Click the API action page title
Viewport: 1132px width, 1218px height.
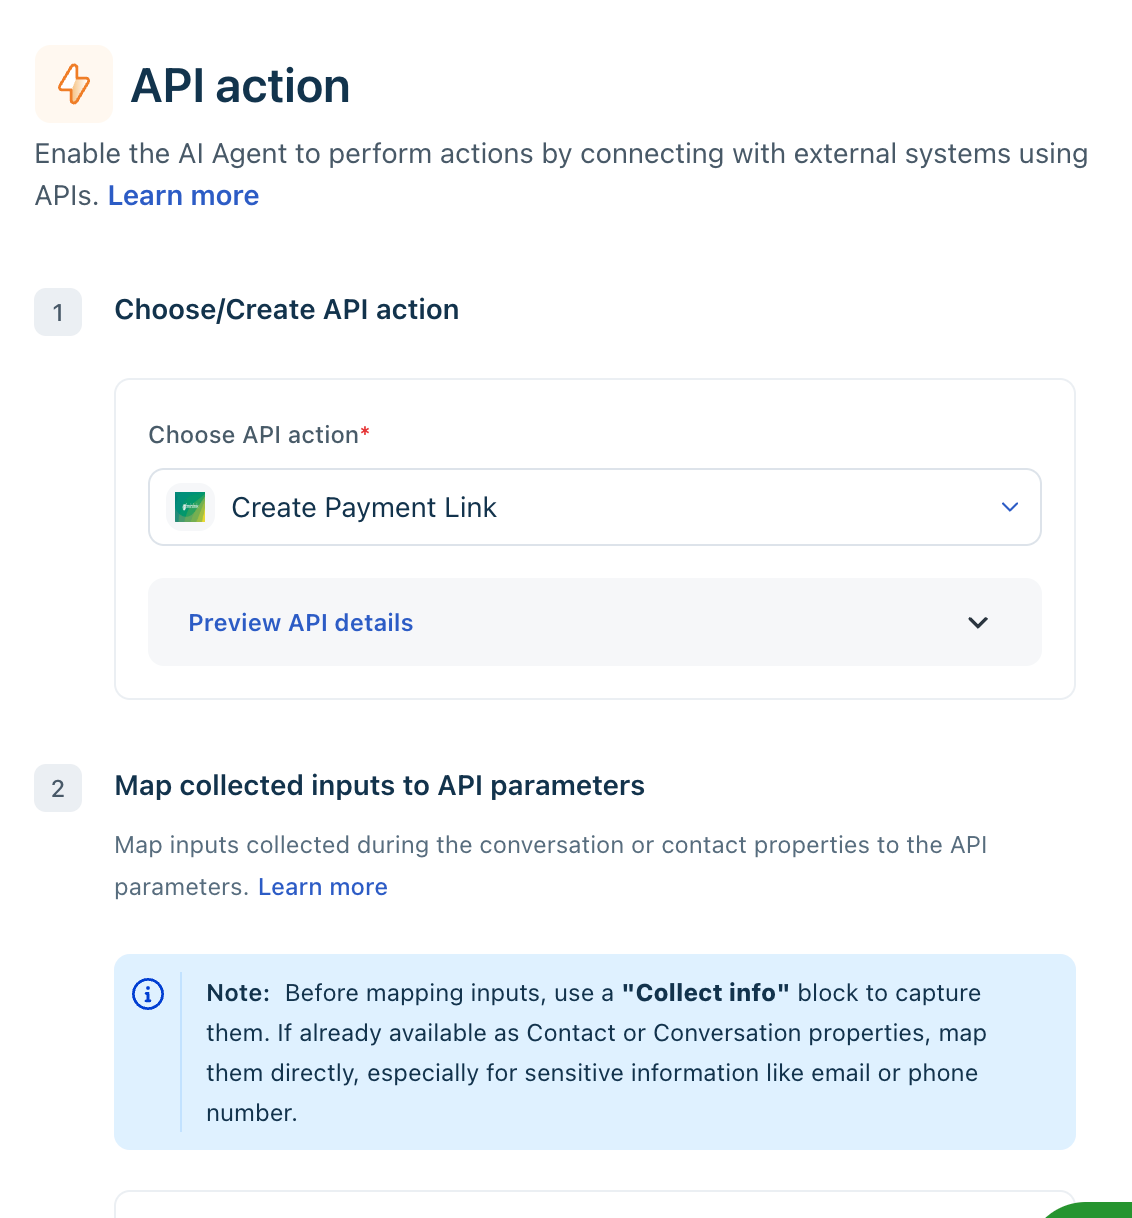pos(241,86)
